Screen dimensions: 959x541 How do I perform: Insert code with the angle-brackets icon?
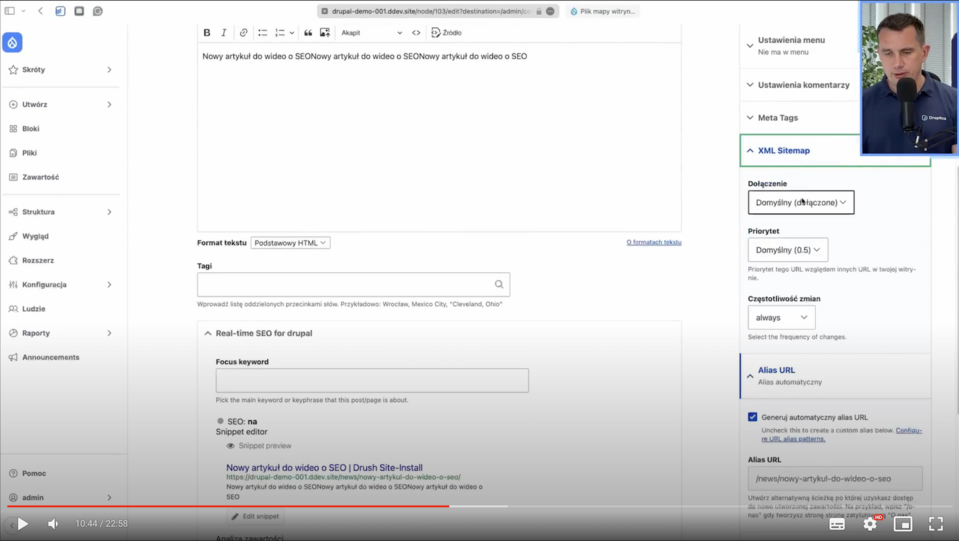pyautogui.click(x=416, y=32)
